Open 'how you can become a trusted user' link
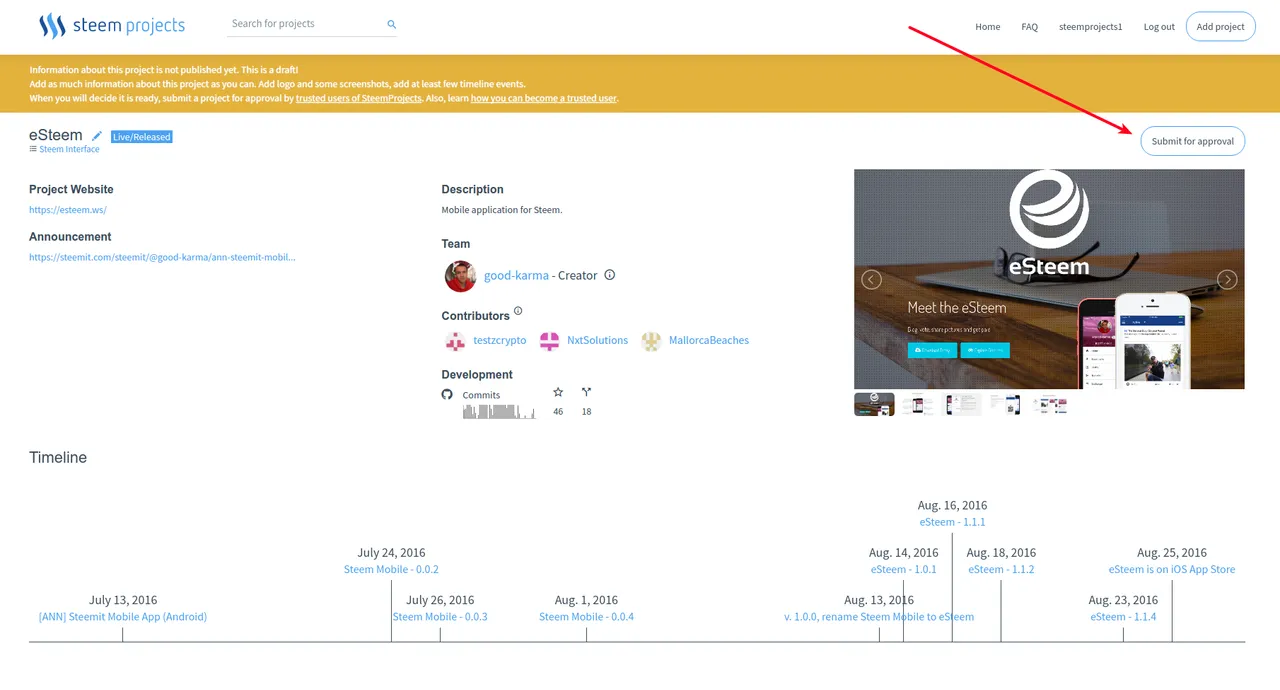The image size is (1280, 690). pos(544,99)
